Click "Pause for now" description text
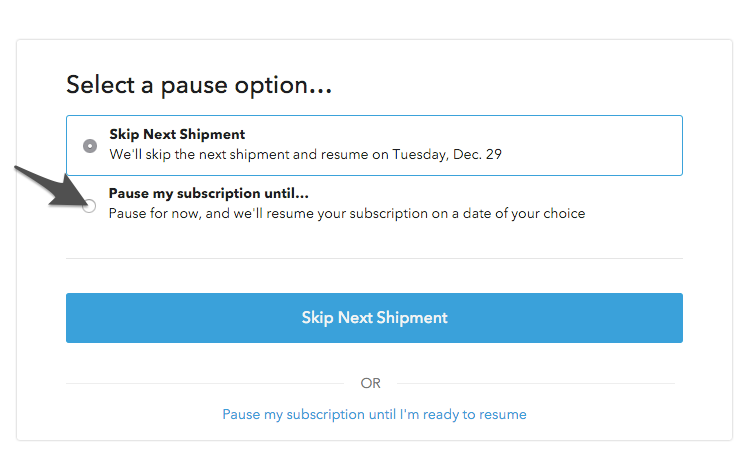The image size is (750, 475). tap(153, 213)
